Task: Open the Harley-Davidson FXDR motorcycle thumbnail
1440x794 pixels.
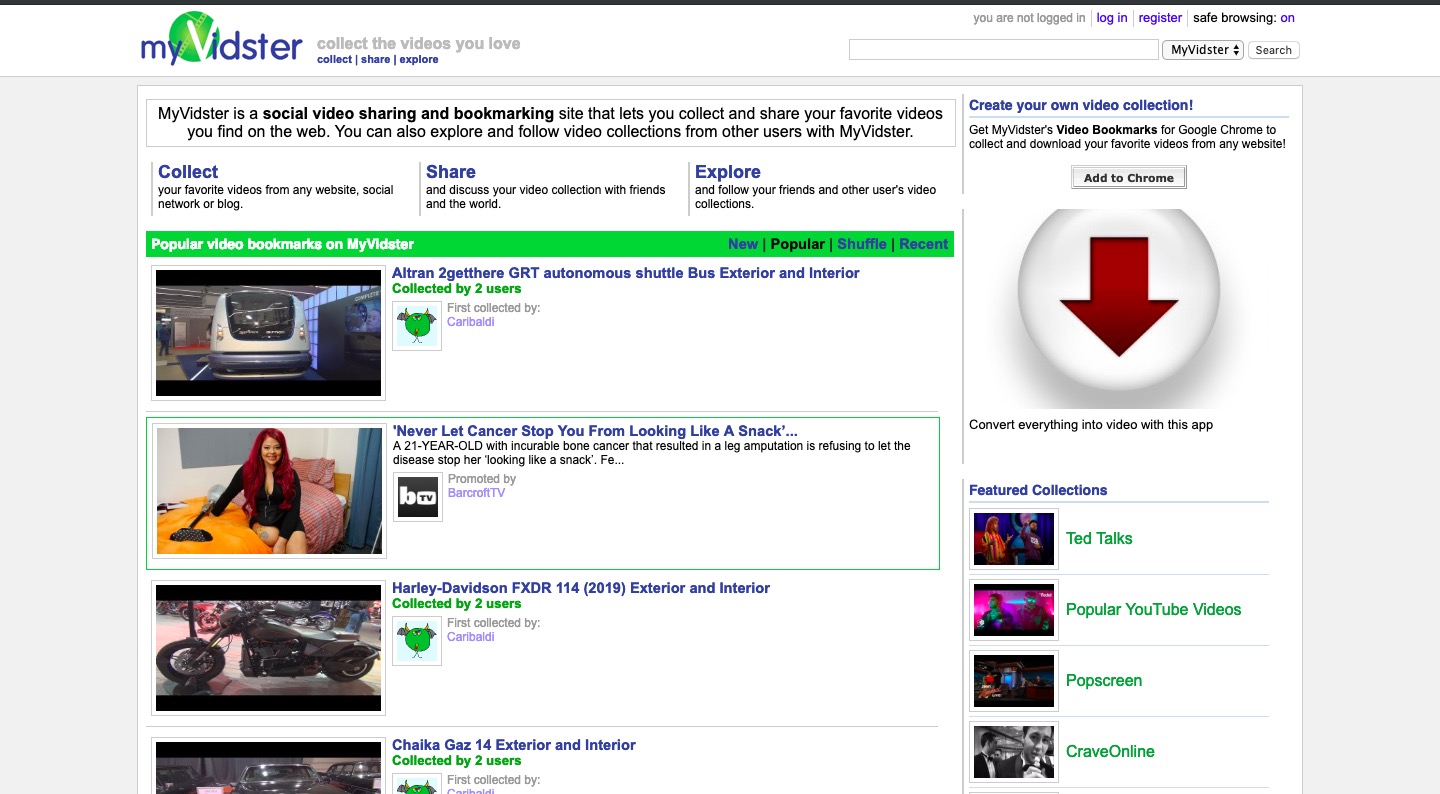Action: click(x=268, y=648)
